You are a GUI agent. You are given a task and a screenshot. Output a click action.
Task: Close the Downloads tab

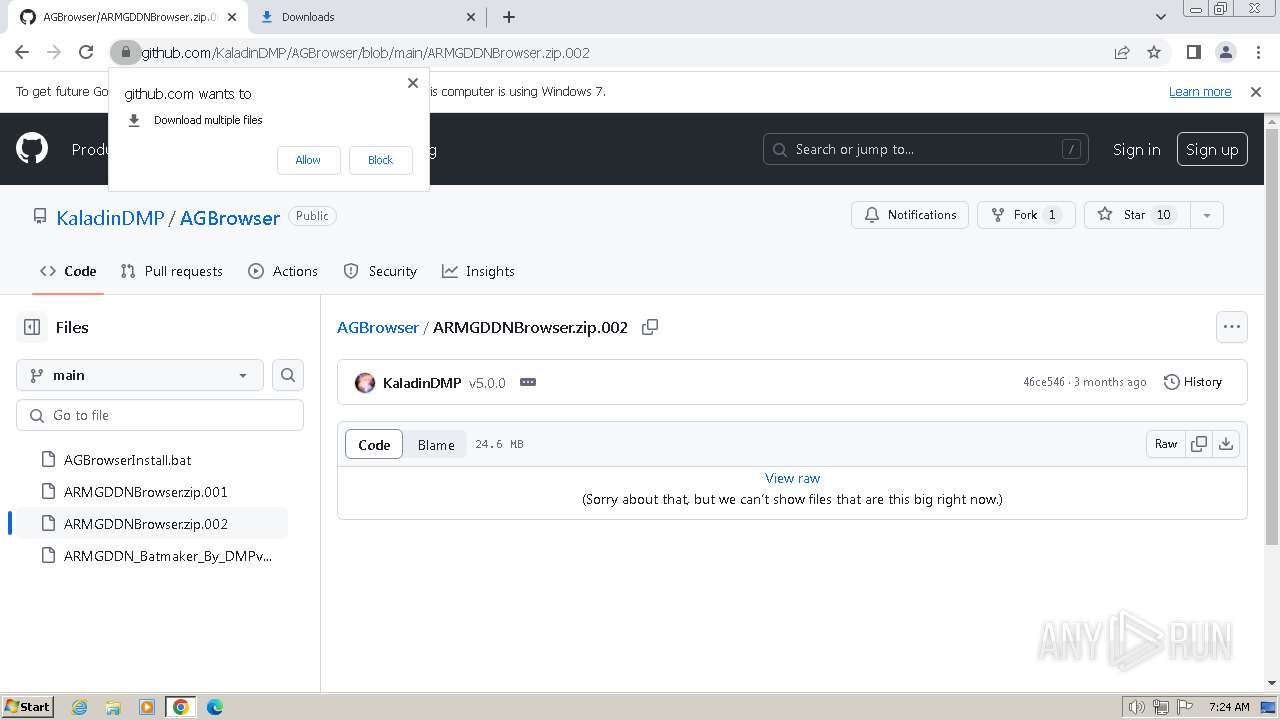tap(472, 17)
